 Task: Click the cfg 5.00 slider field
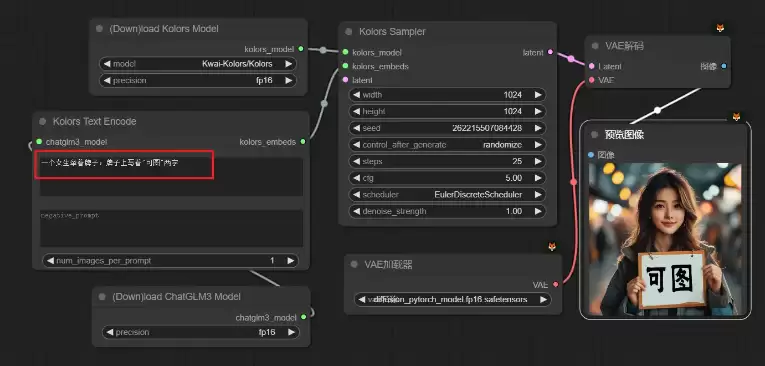447,178
